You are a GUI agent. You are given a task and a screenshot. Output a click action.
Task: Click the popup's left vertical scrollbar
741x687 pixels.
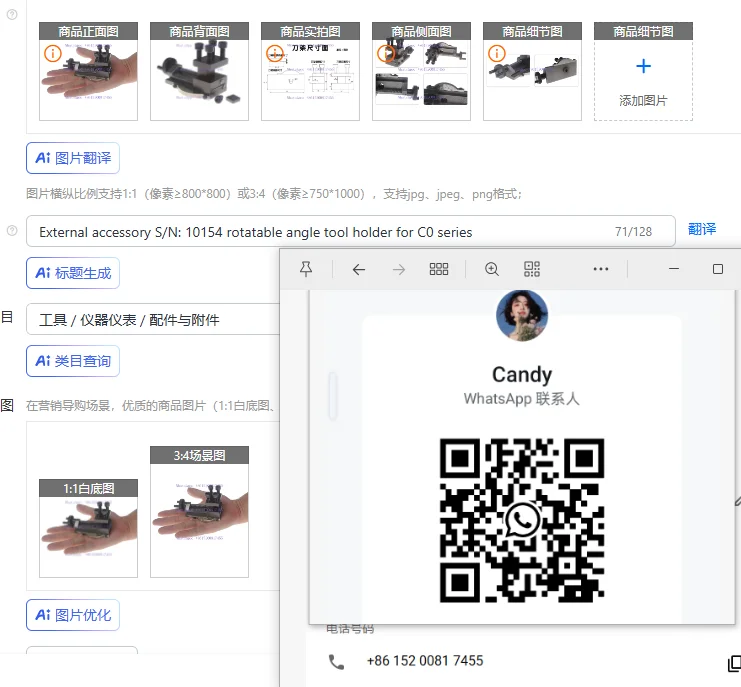point(333,396)
